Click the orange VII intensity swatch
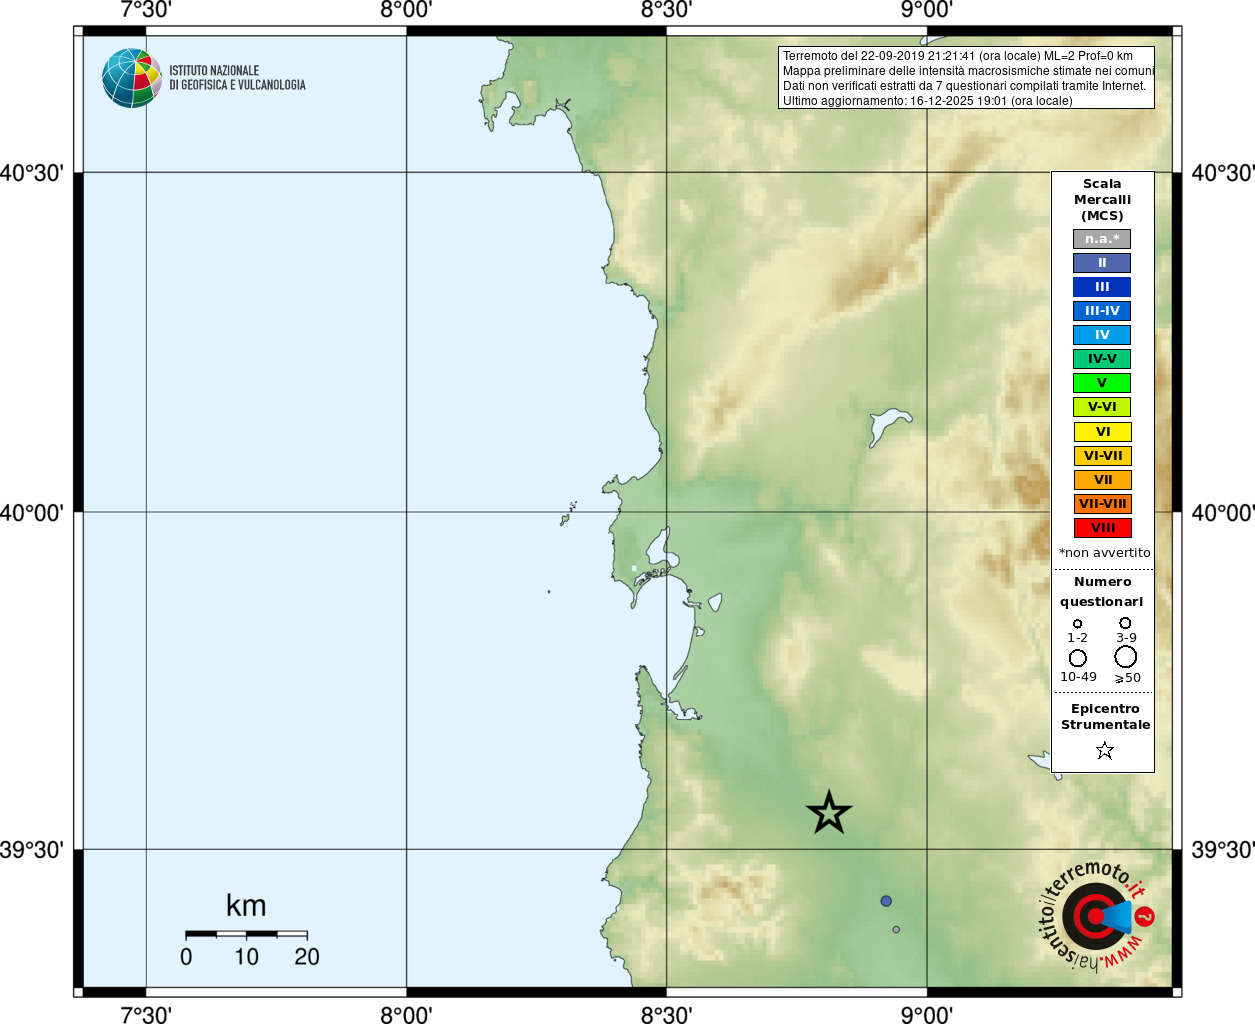 coord(1103,480)
